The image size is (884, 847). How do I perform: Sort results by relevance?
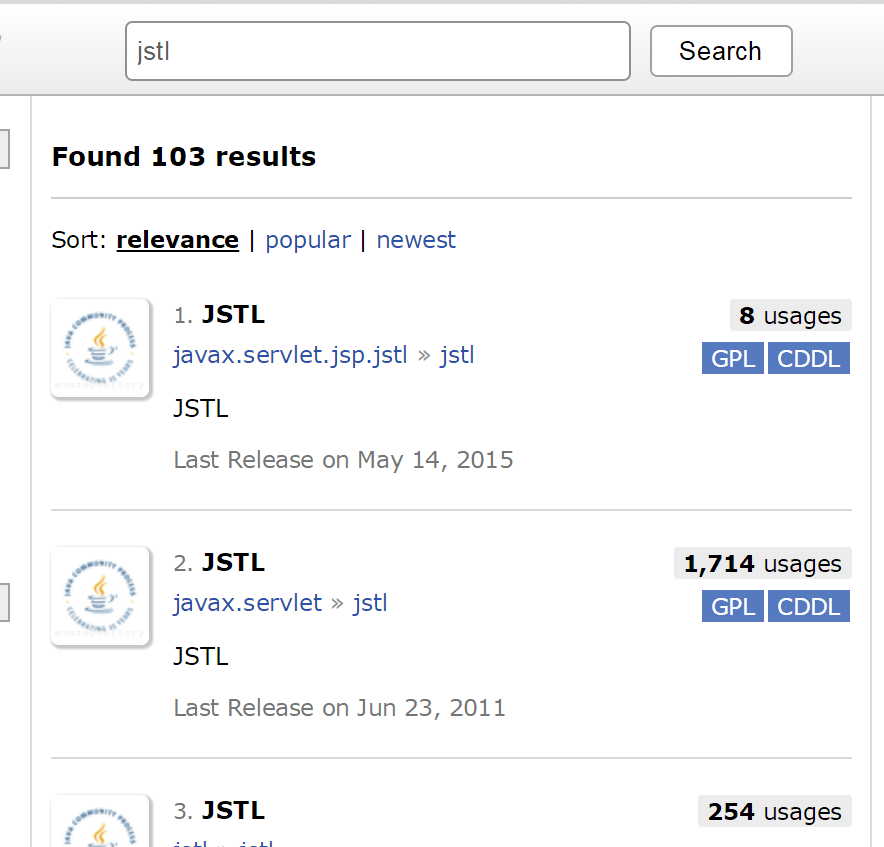click(x=177, y=240)
